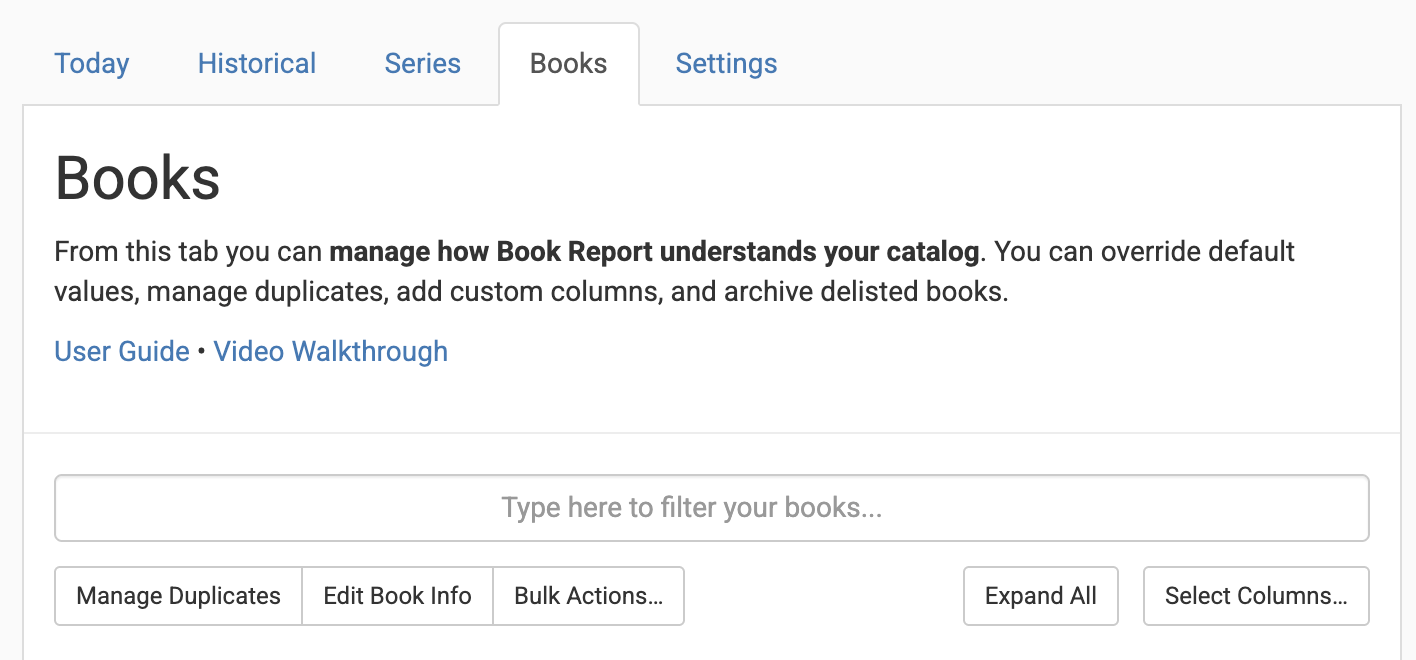Navigate to today's sales via Today tab

point(91,63)
